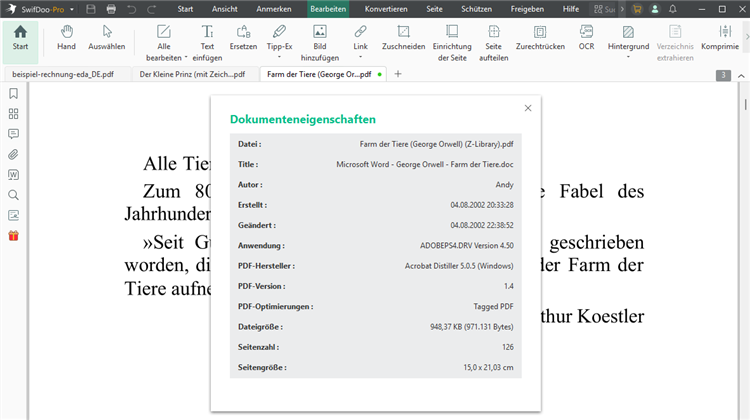Open the comments sidebar panel
The image size is (750, 420).
[13, 134]
